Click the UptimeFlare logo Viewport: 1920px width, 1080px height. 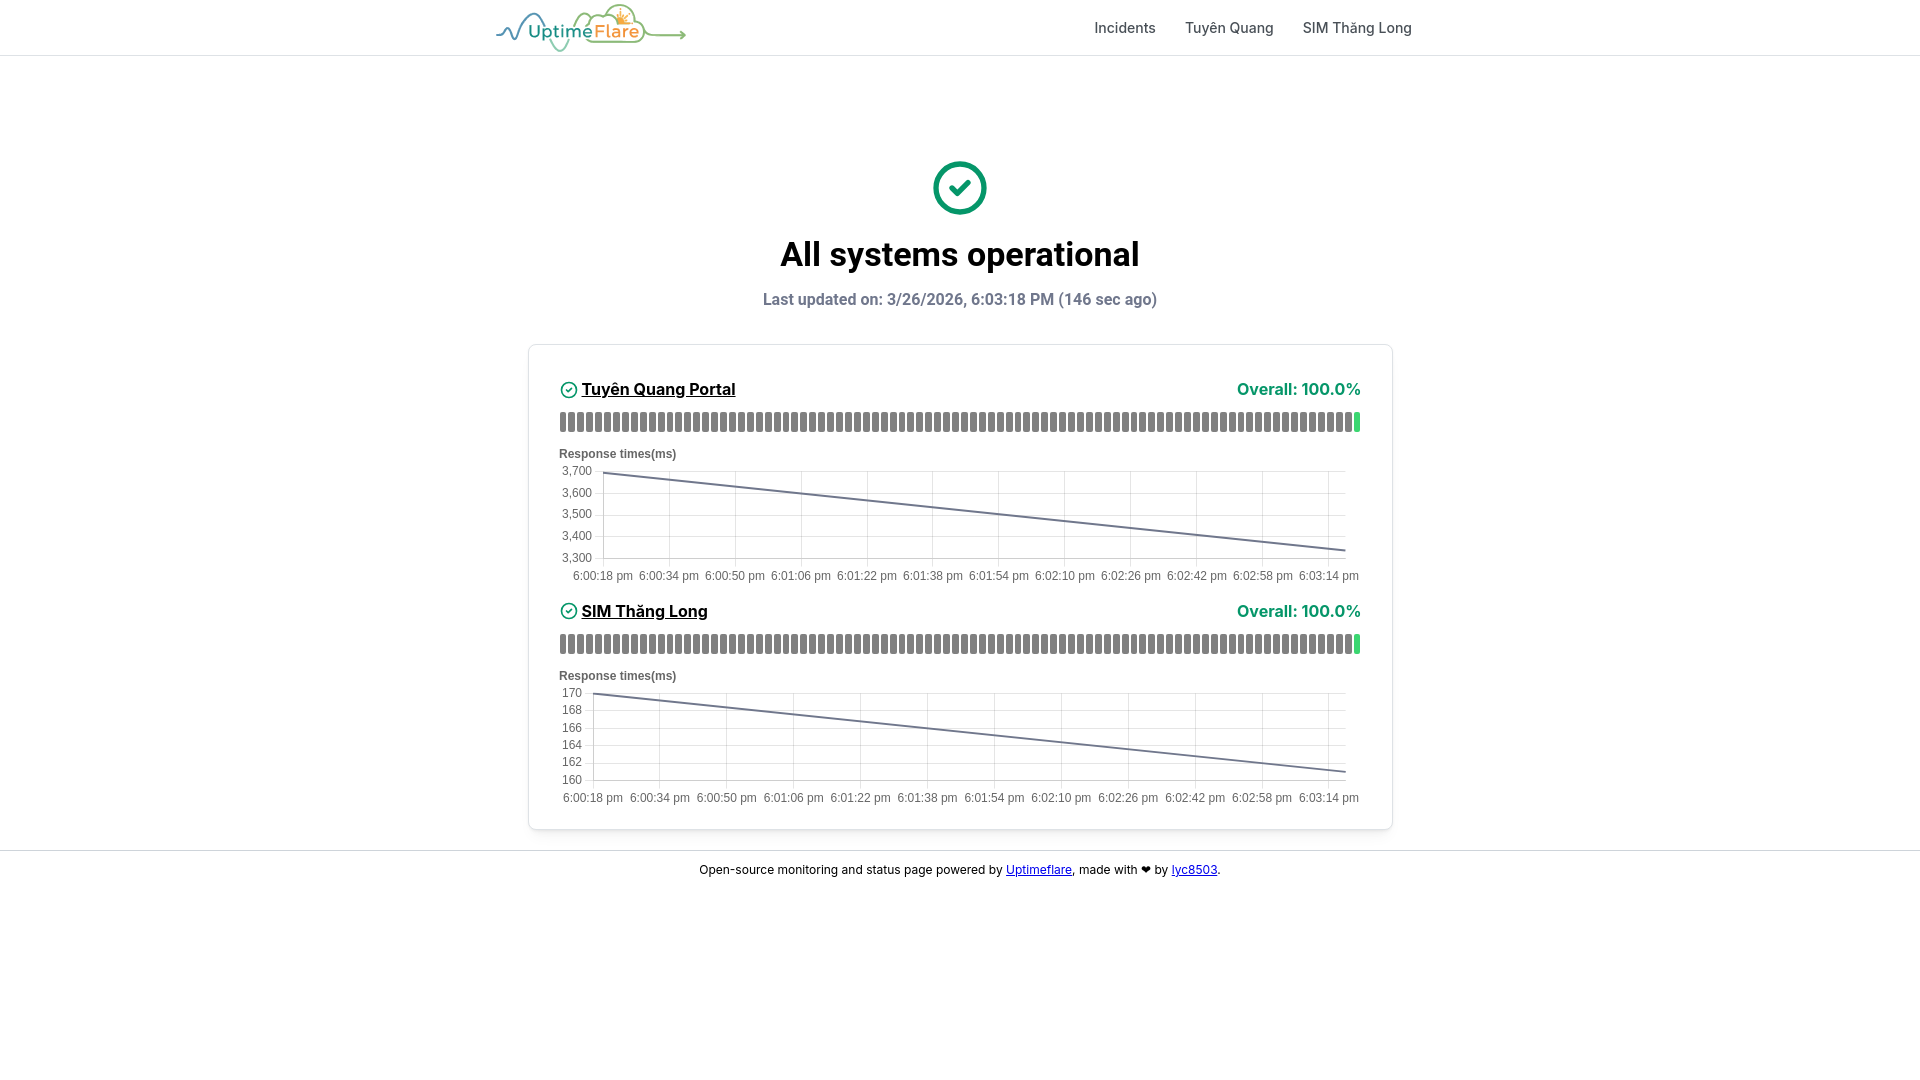tap(590, 28)
